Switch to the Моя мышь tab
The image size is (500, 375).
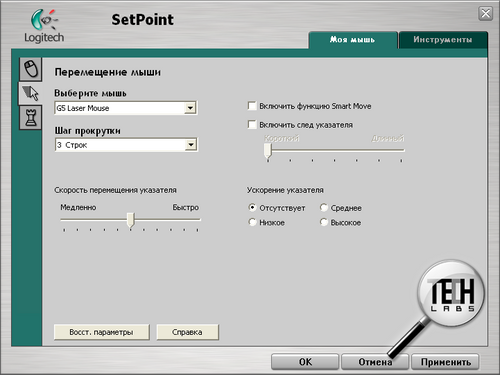pos(353,40)
